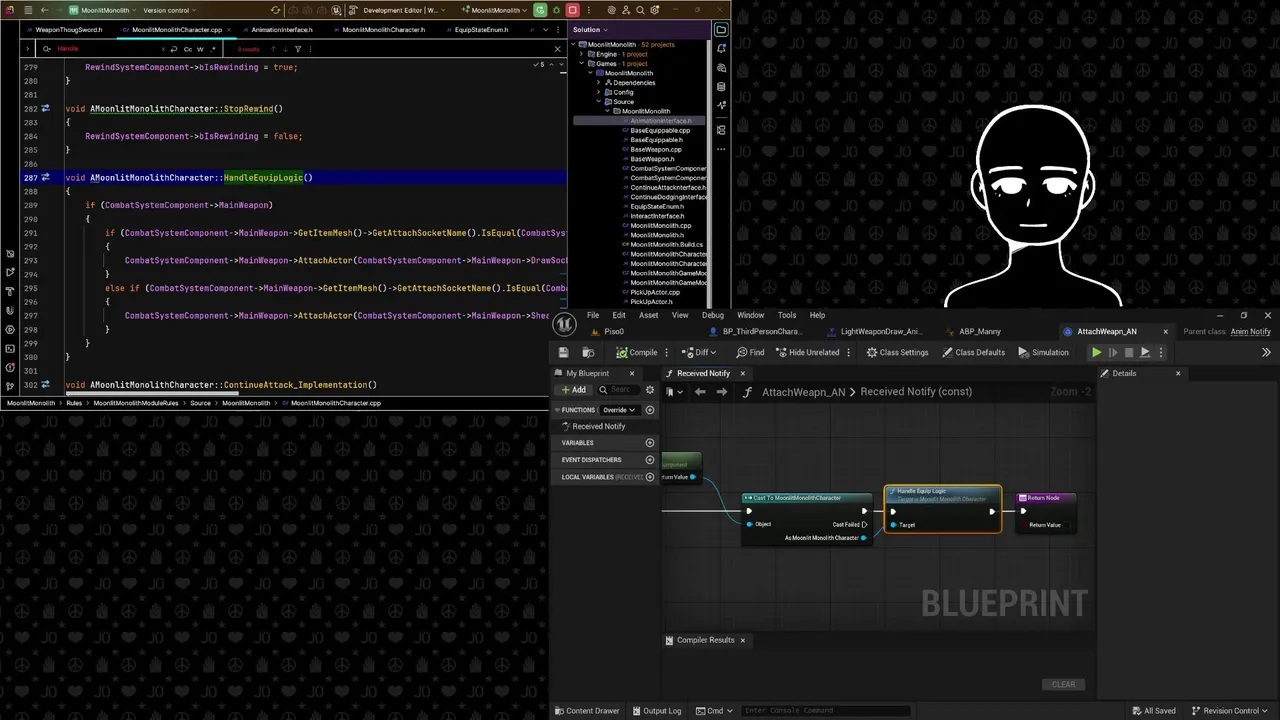
Task: Add a new function with plus icon
Action: click(650, 410)
